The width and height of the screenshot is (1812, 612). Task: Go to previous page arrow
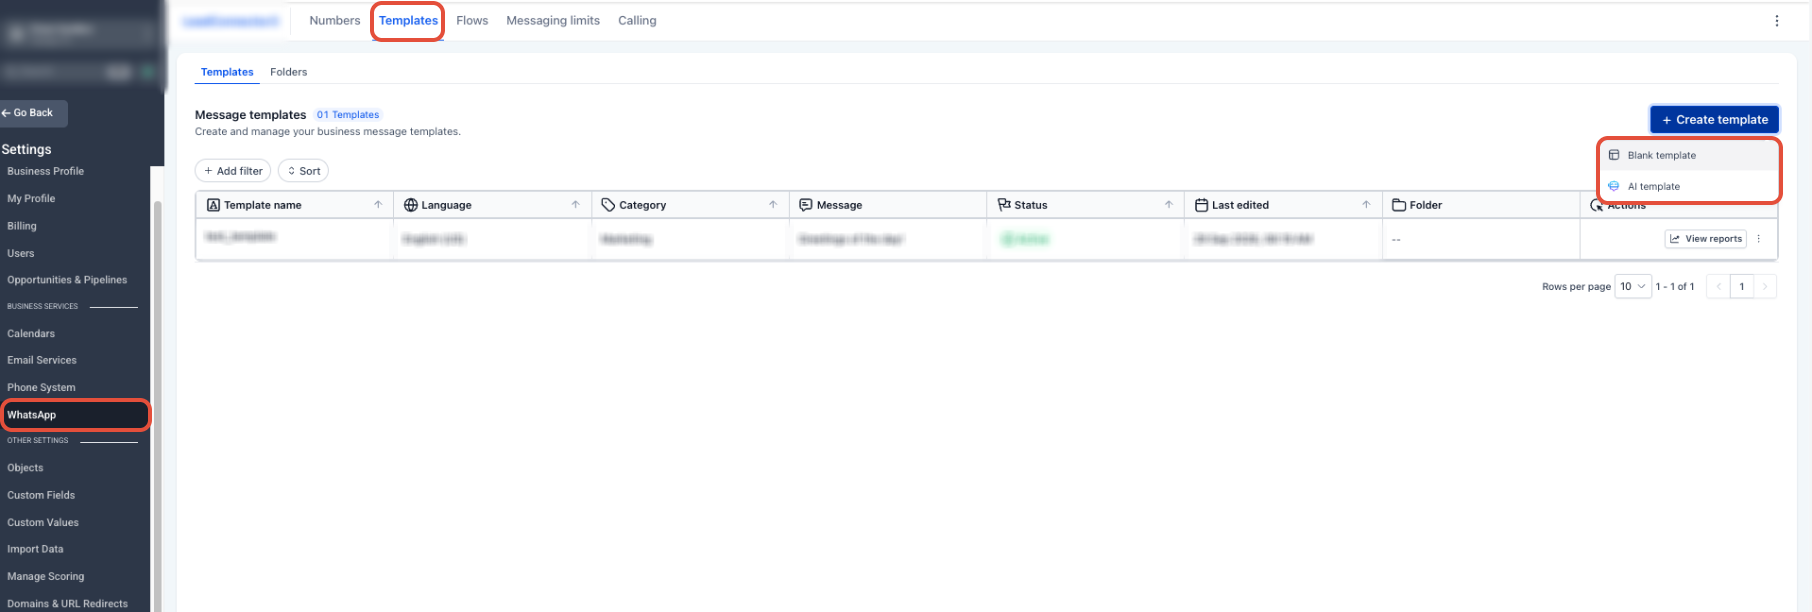[1719, 287]
